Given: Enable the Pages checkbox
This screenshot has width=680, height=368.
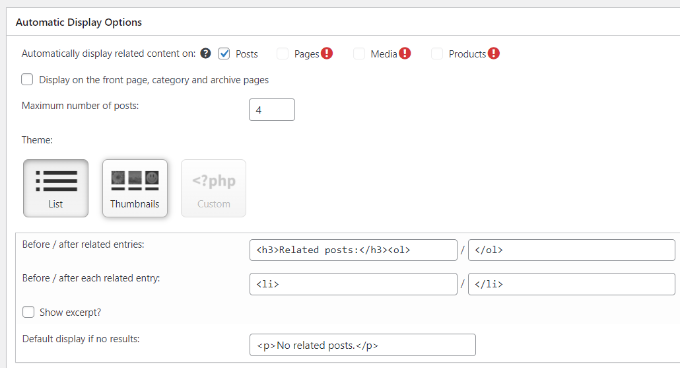Looking at the screenshot, I should (x=283, y=54).
